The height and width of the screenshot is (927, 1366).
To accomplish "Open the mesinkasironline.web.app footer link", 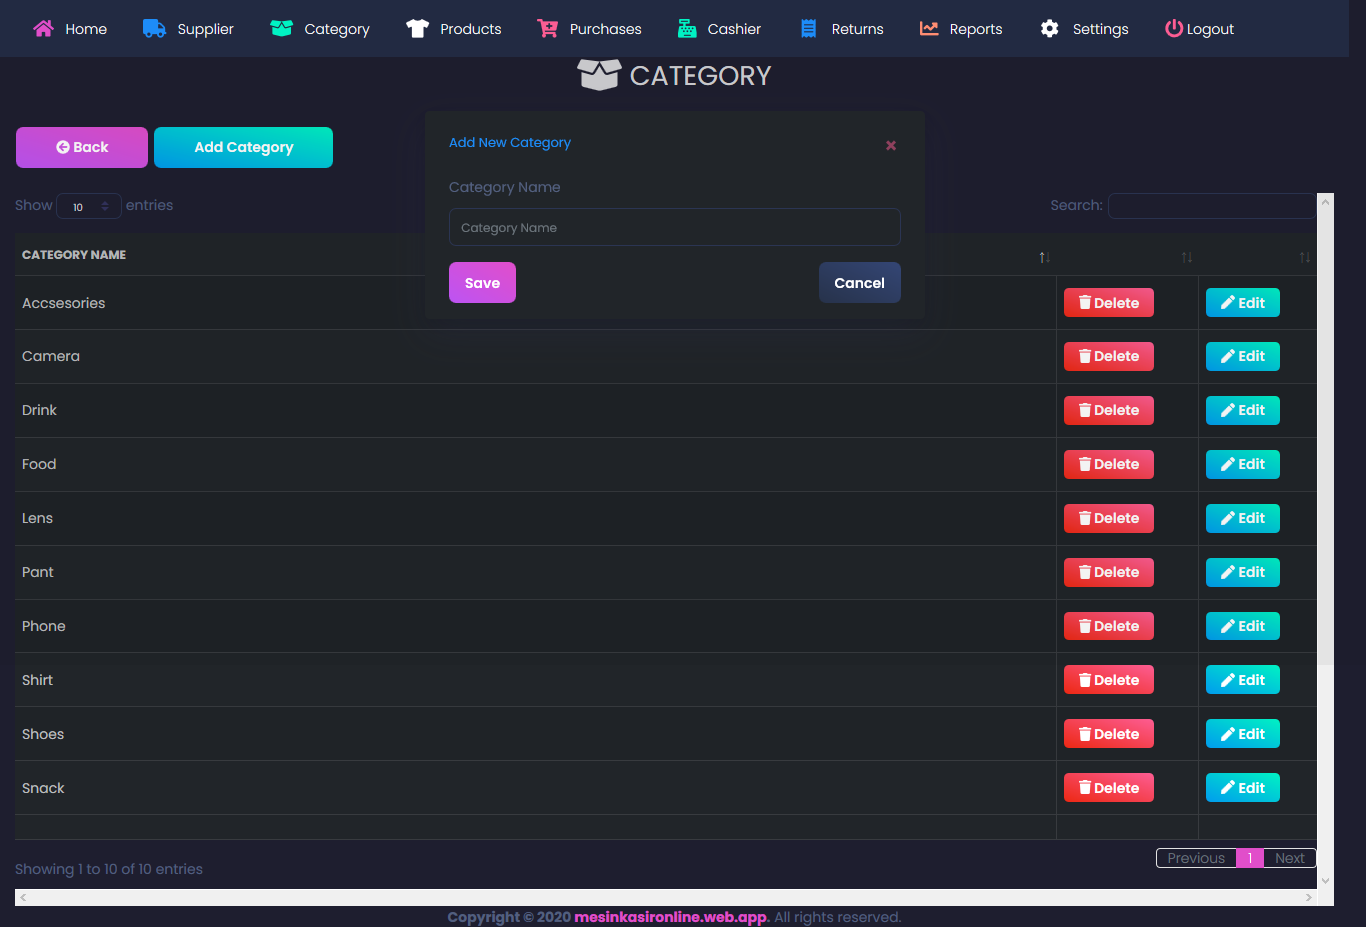I will pyautogui.click(x=670, y=917).
